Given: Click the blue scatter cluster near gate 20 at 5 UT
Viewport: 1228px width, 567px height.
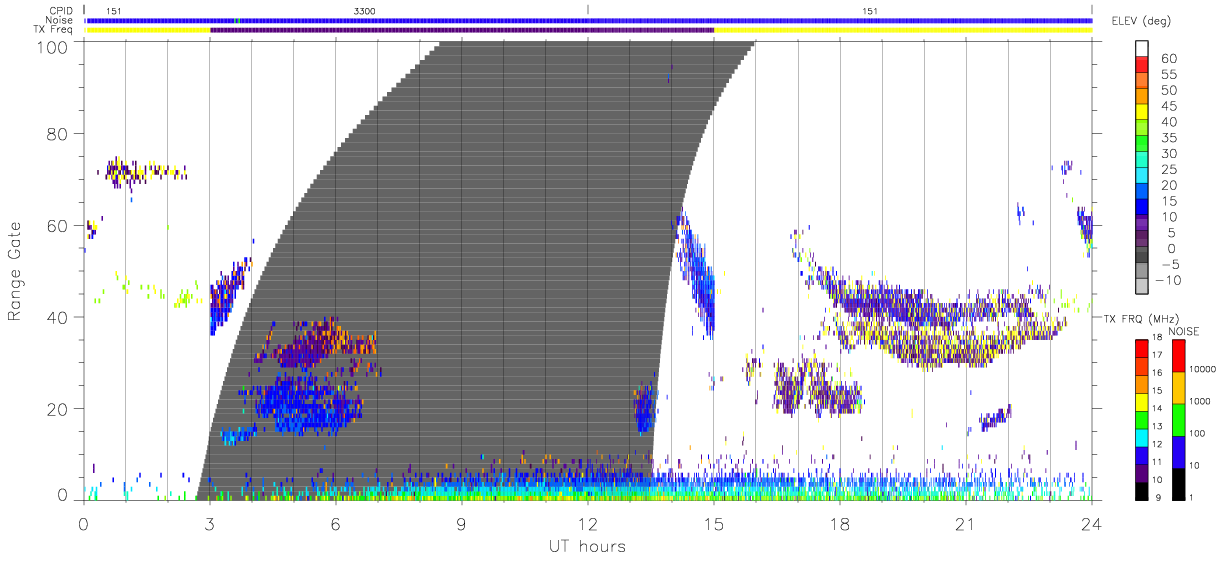Looking at the screenshot, I should [x=305, y=402].
